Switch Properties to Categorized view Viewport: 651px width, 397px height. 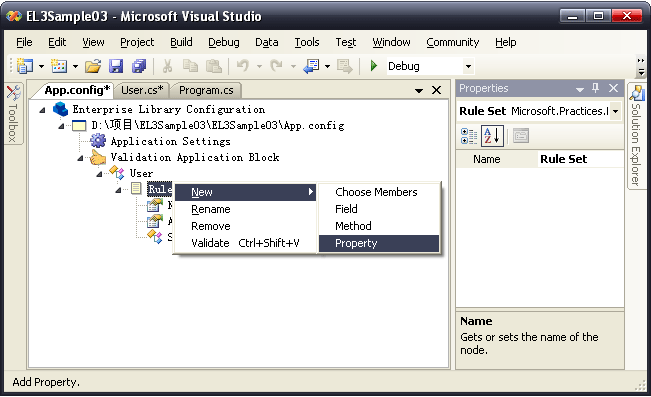coord(469,136)
